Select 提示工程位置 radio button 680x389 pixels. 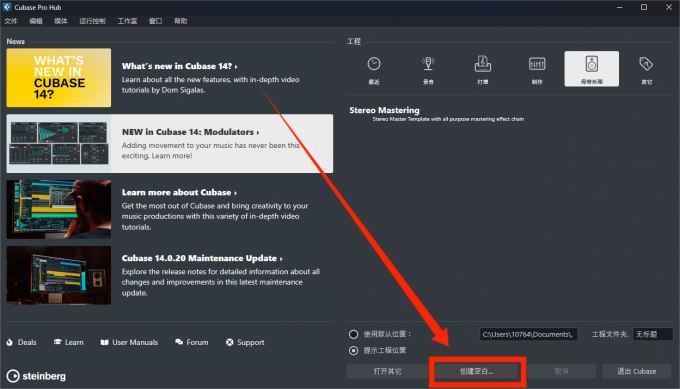click(x=353, y=350)
